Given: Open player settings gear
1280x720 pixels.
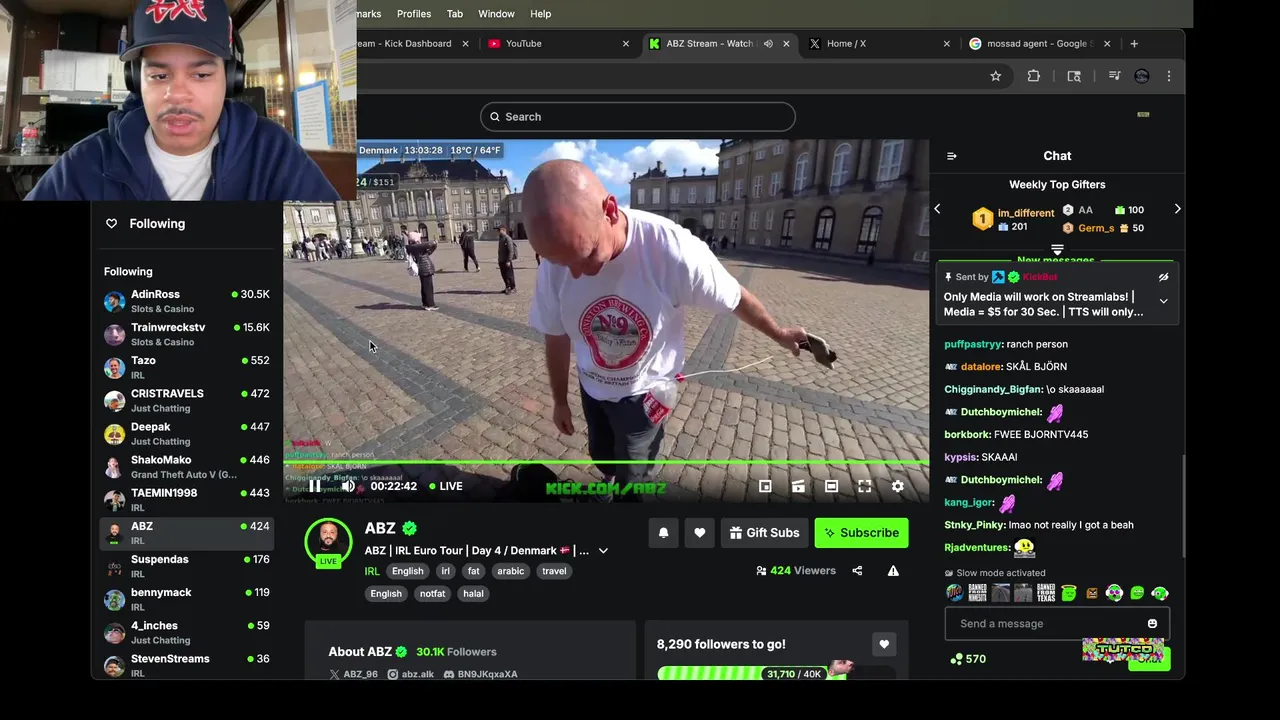Looking at the screenshot, I should [x=898, y=486].
